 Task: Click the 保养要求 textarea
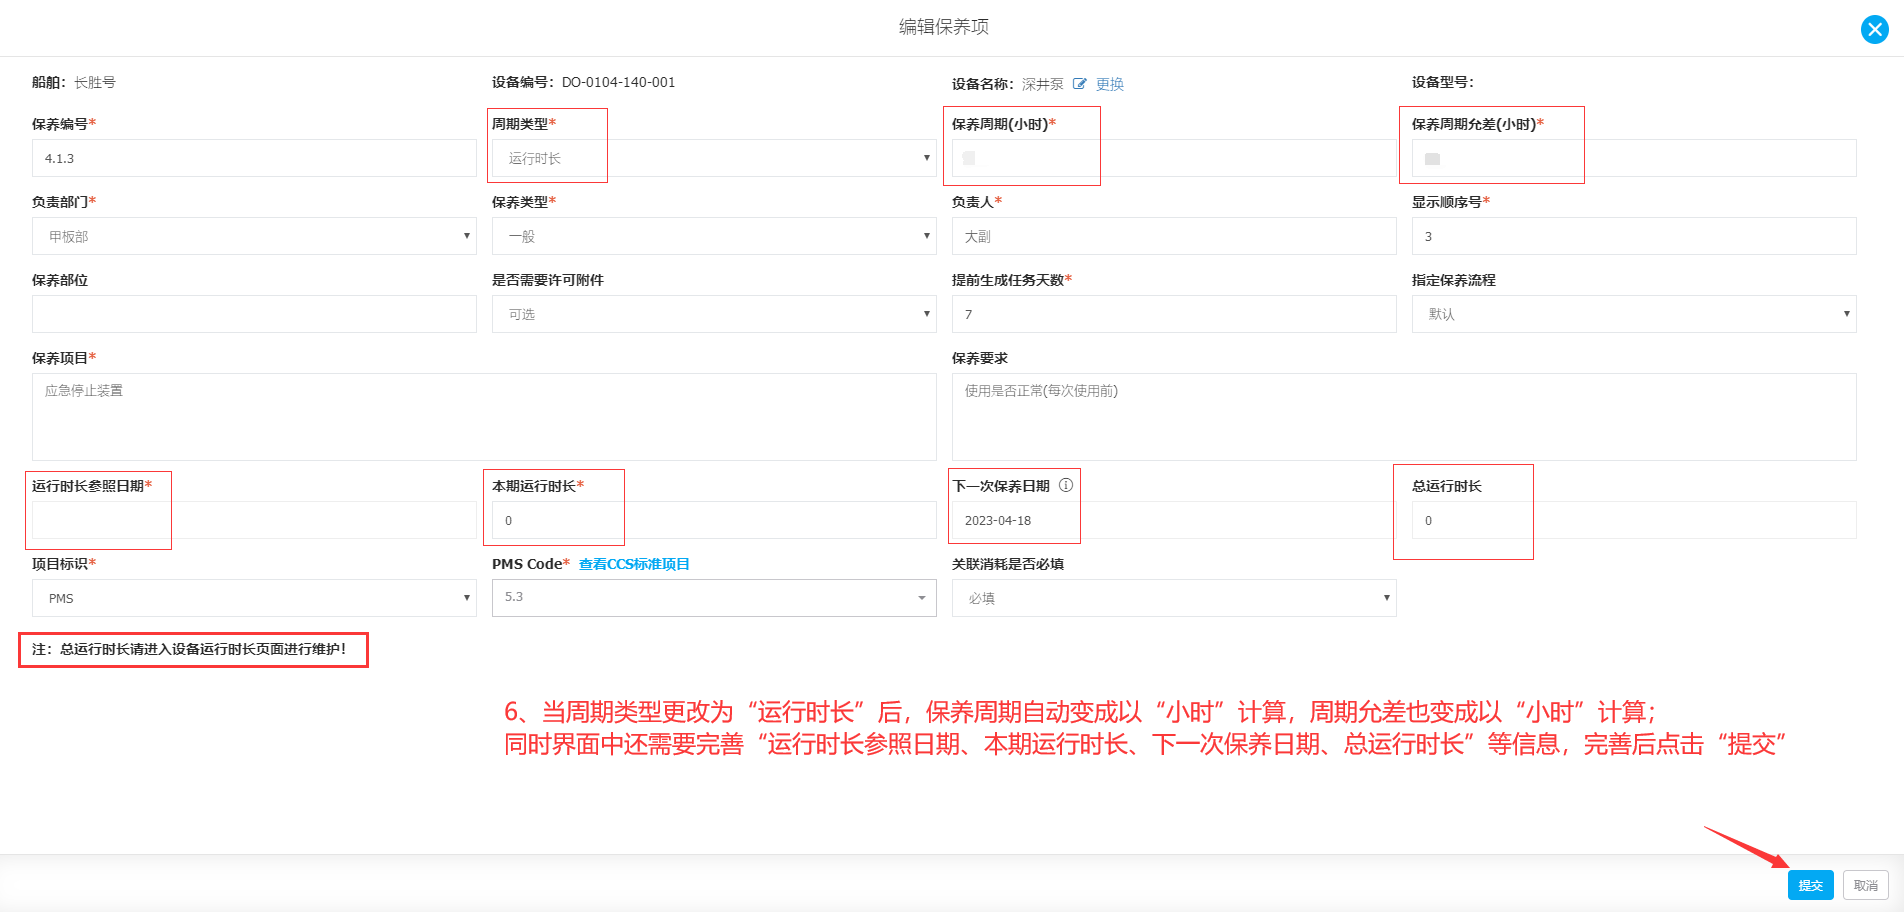(1404, 417)
